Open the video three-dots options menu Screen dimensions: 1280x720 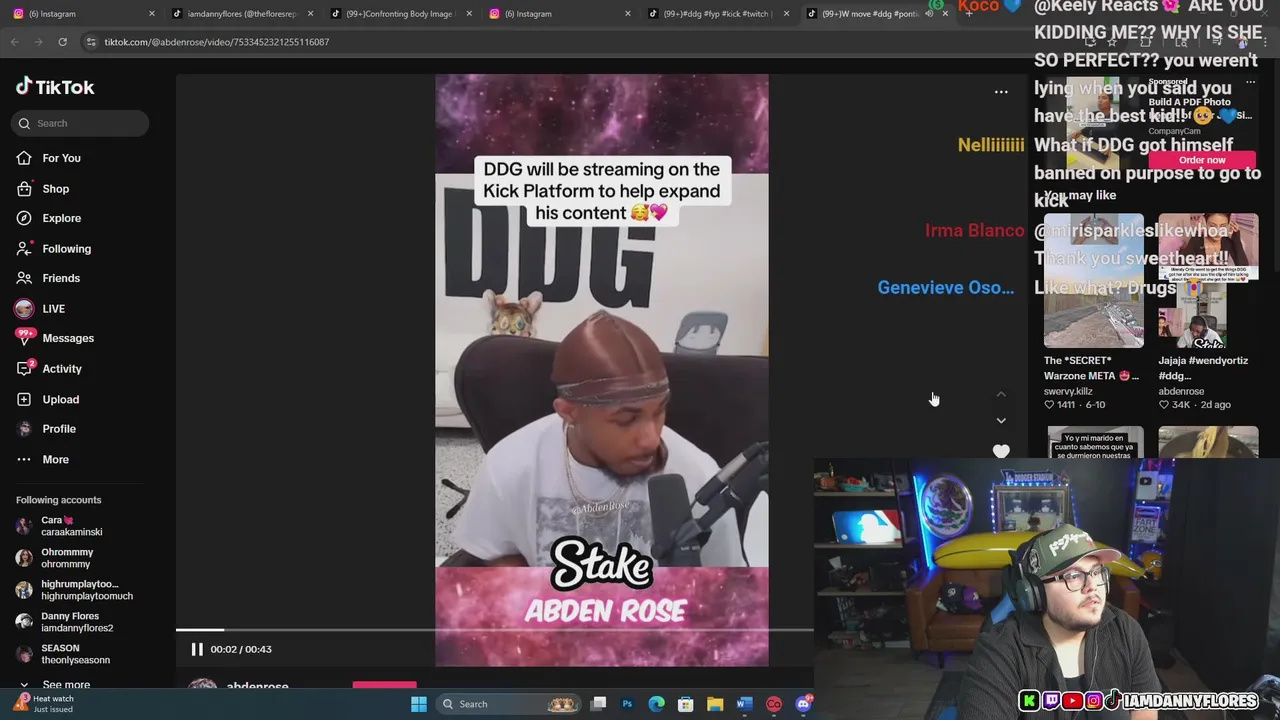click(1001, 92)
